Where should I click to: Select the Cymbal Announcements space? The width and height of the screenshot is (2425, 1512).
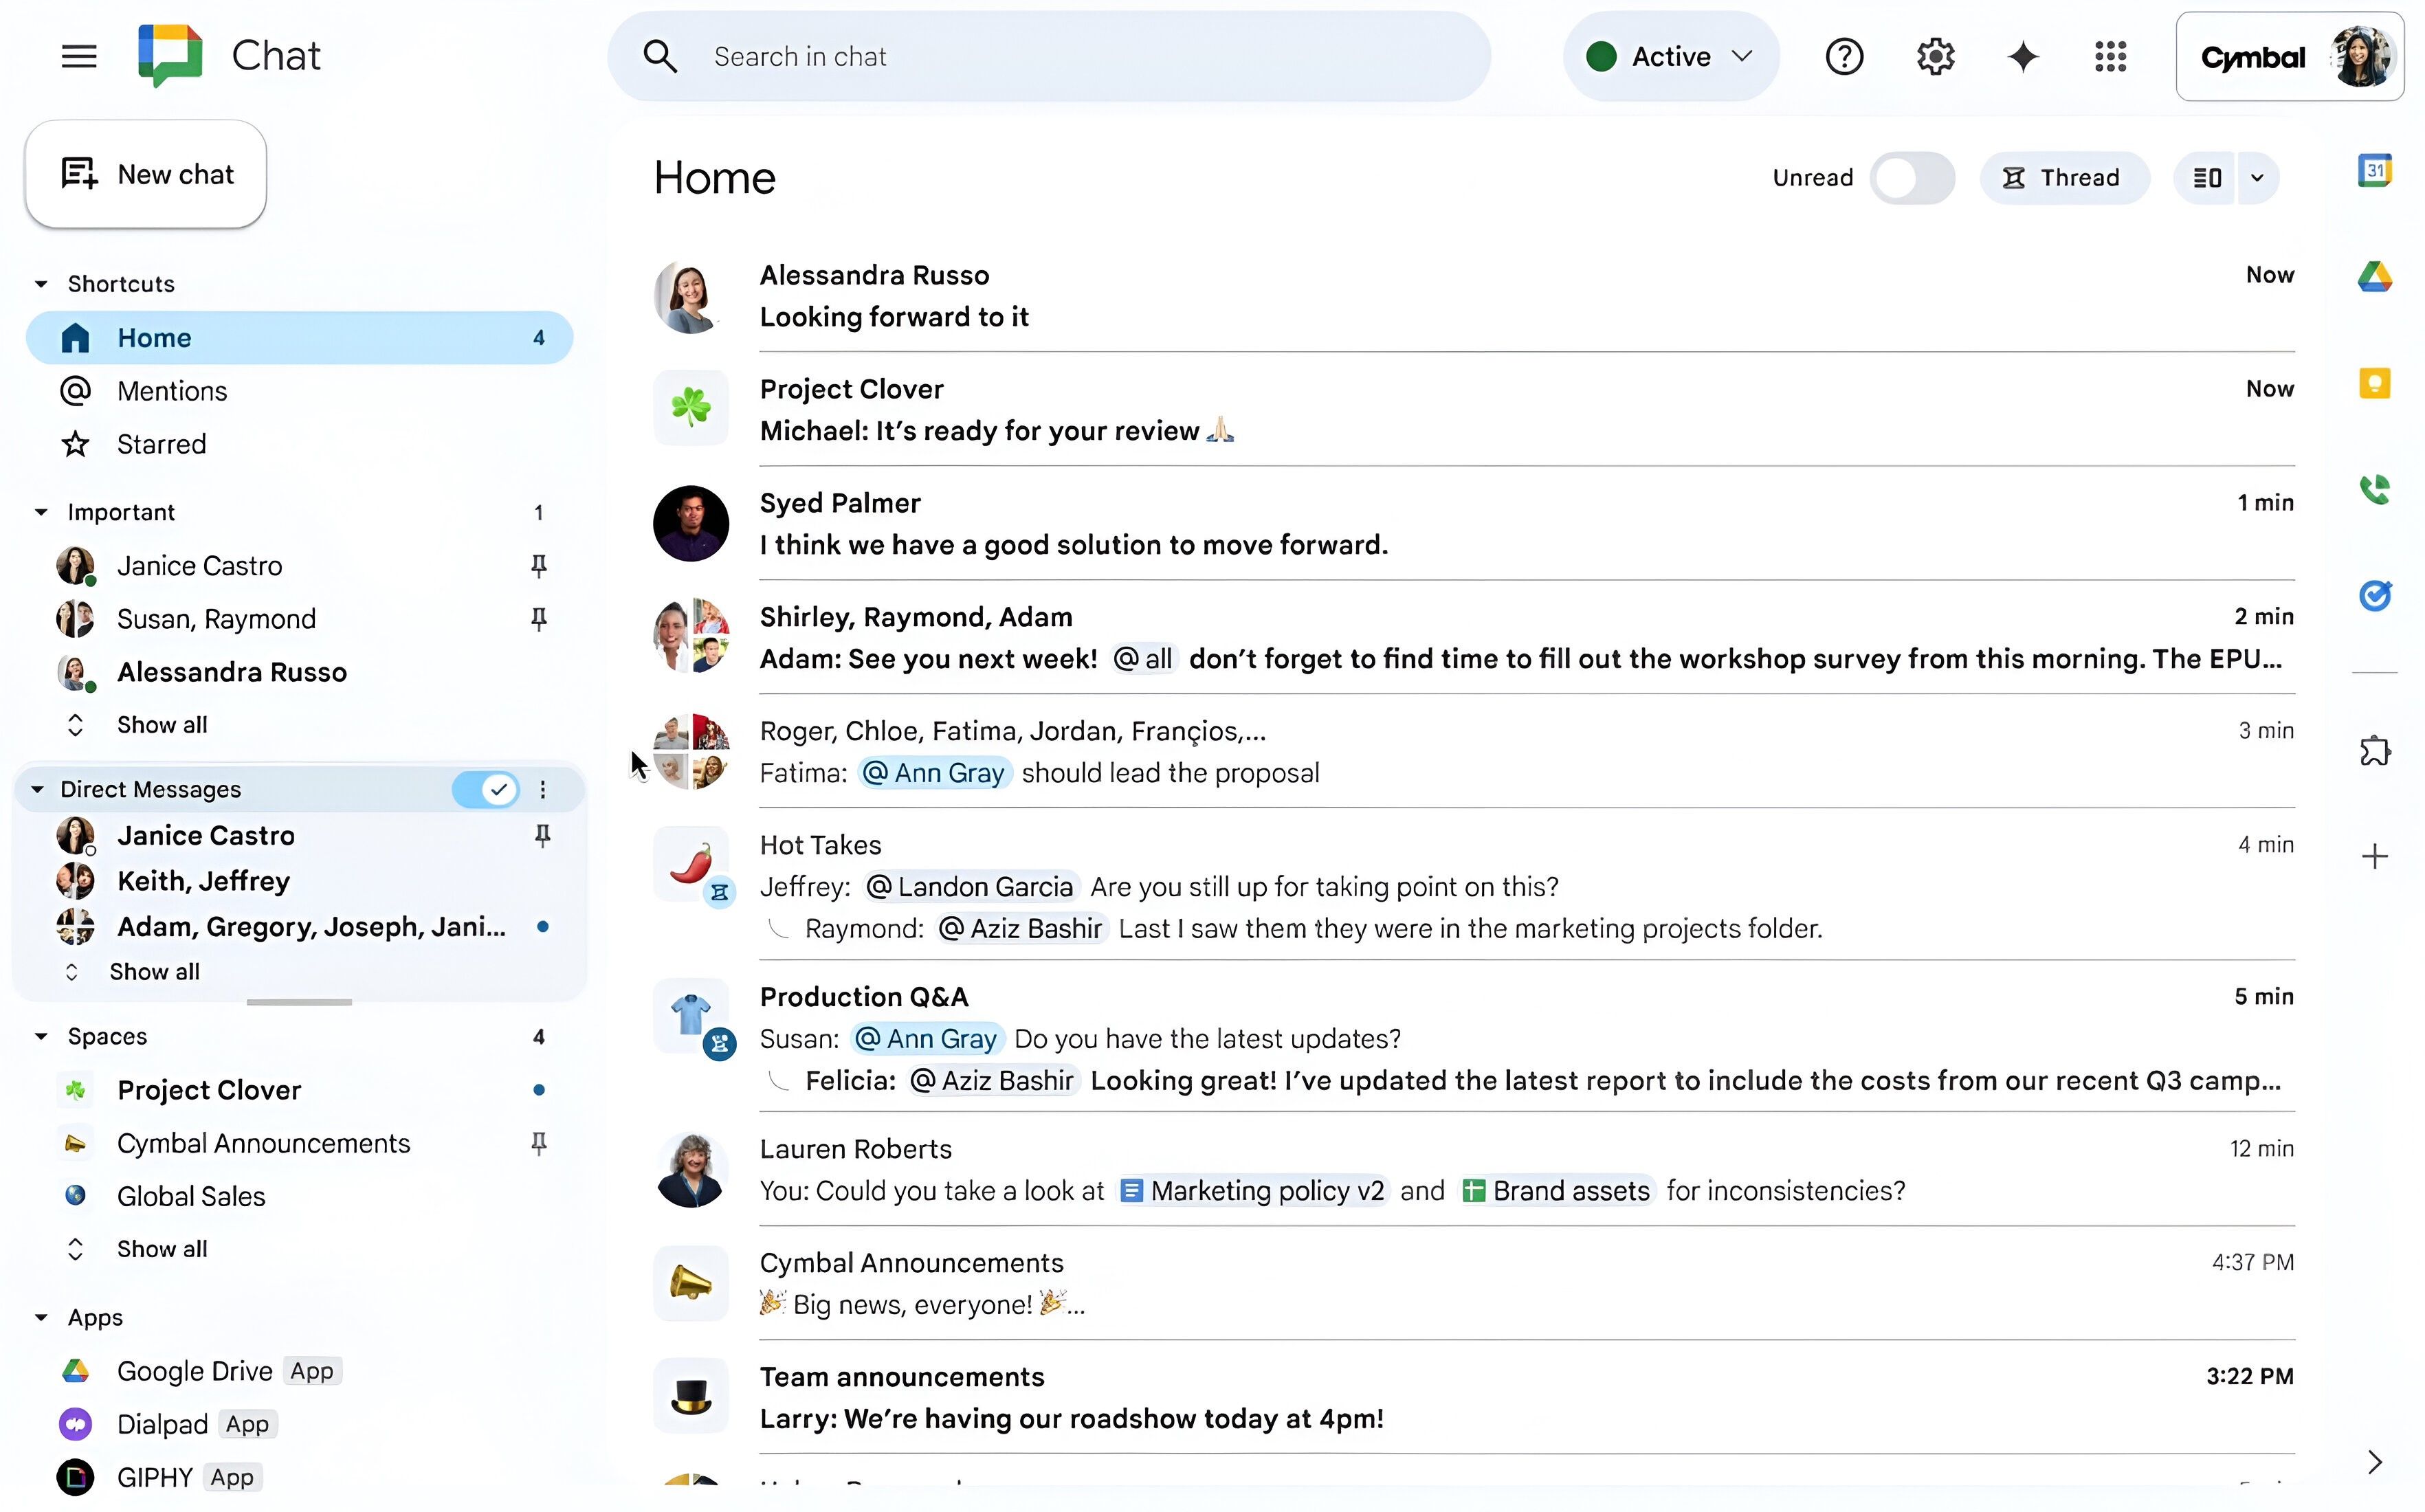[263, 1143]
